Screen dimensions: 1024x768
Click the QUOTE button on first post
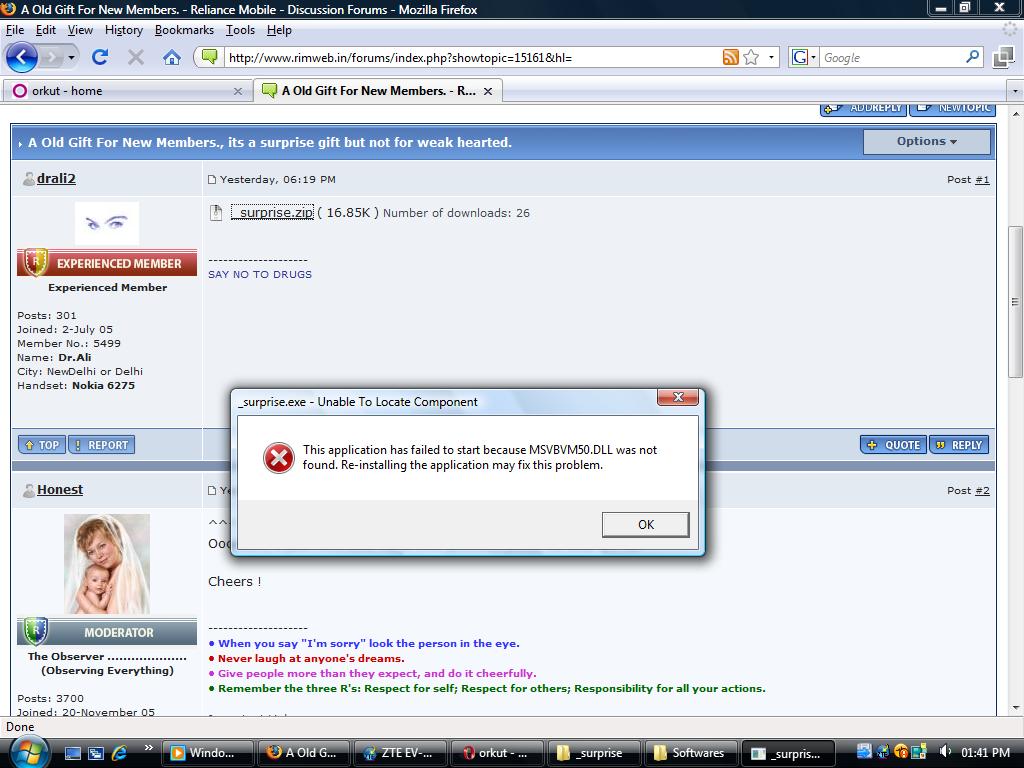click(x=893, y=445)
